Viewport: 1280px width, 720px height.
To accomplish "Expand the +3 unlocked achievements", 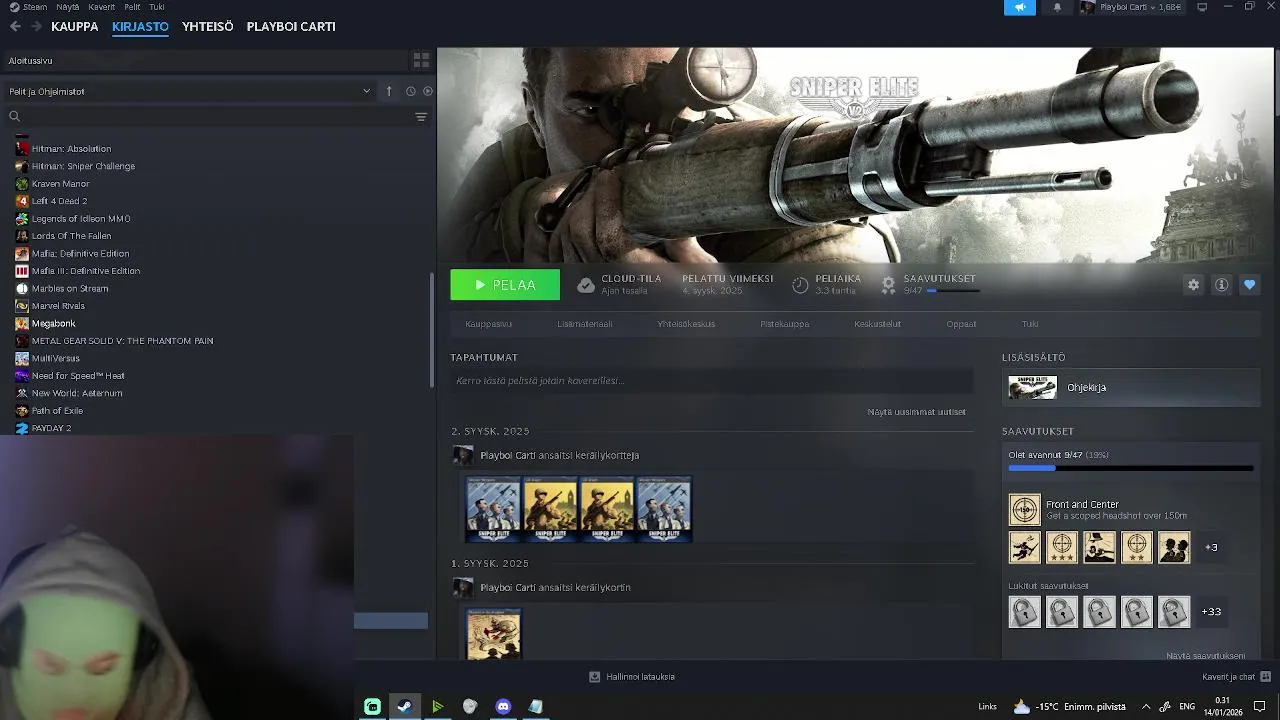I will 1211,547.
